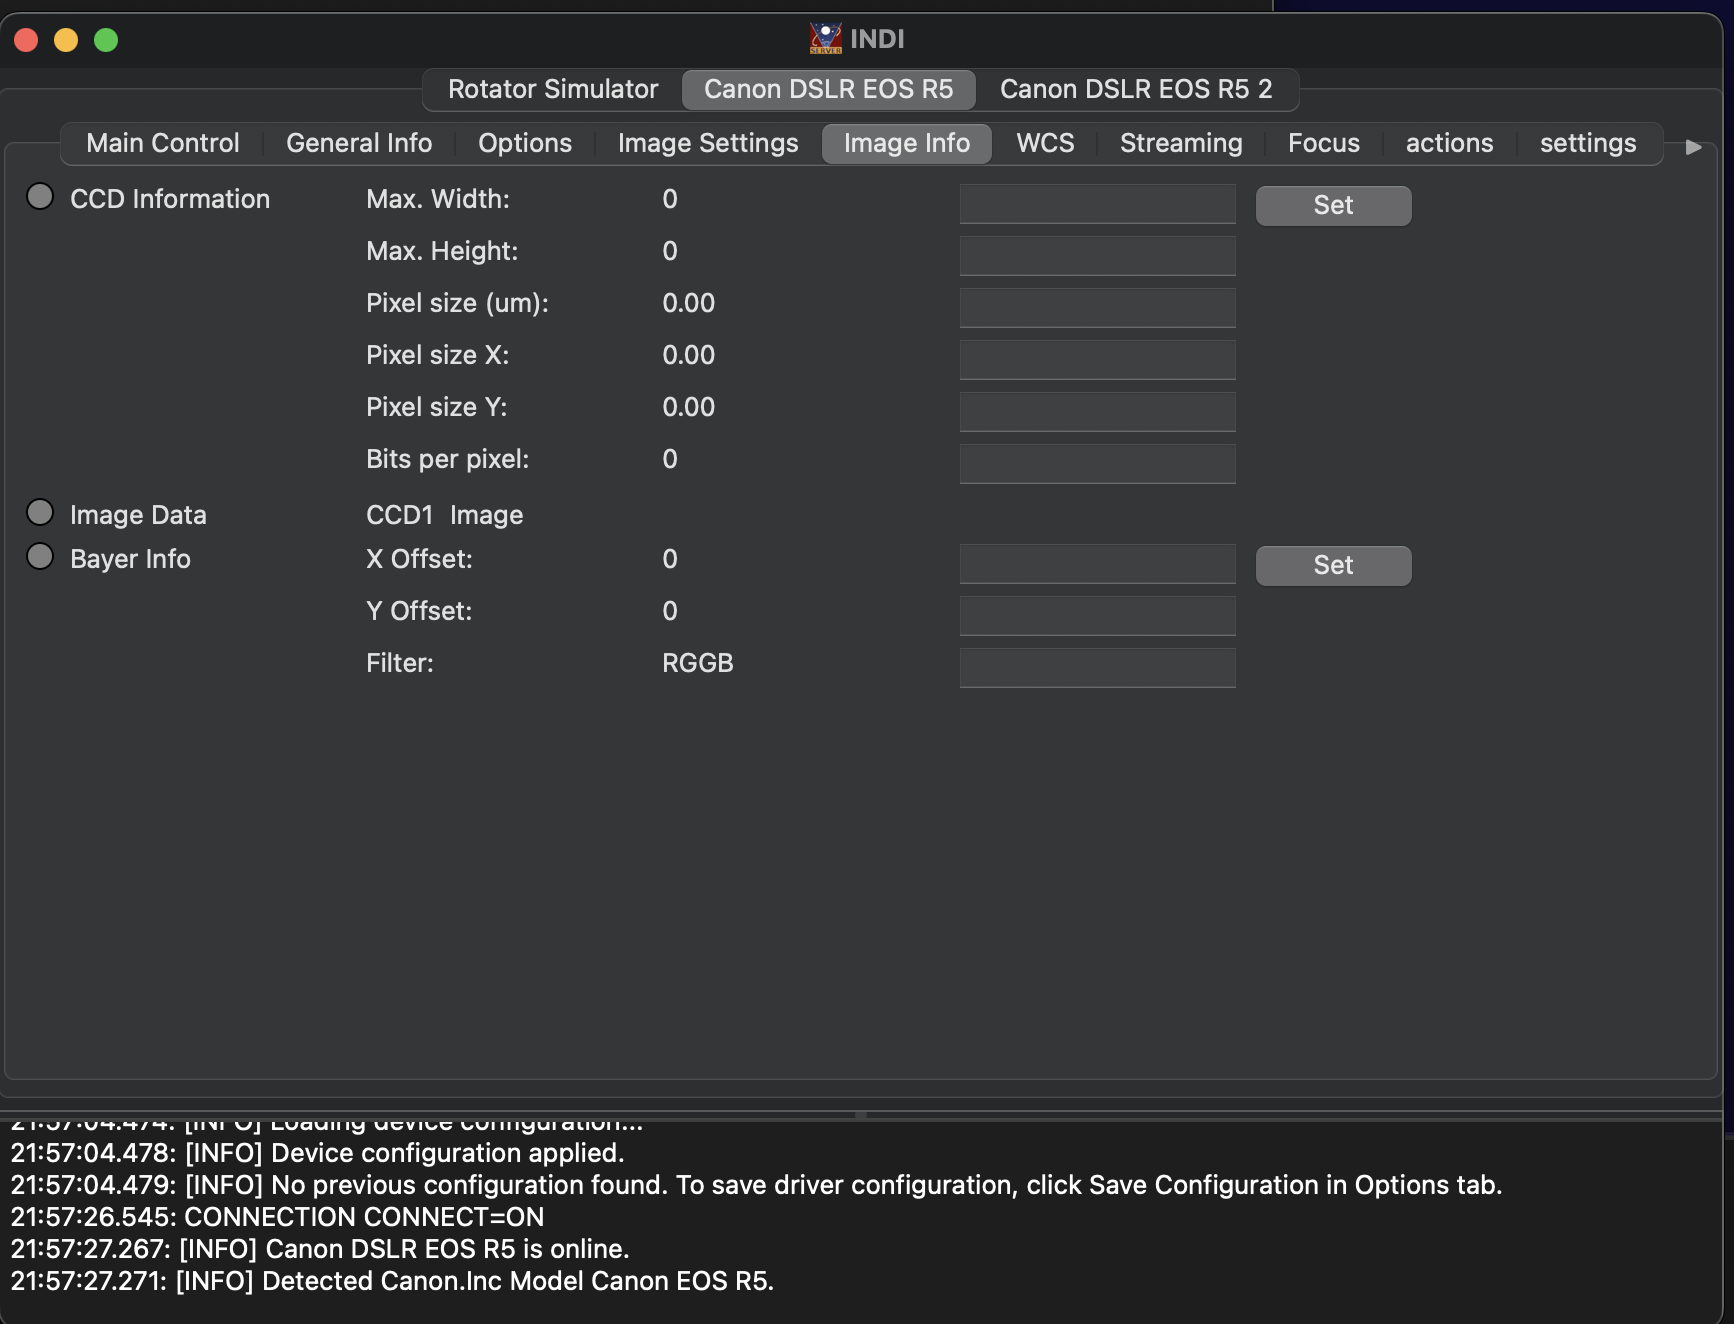Click the Max. Width input field
Viewport: 1734px width, 1324px height.
(1097, 204)
